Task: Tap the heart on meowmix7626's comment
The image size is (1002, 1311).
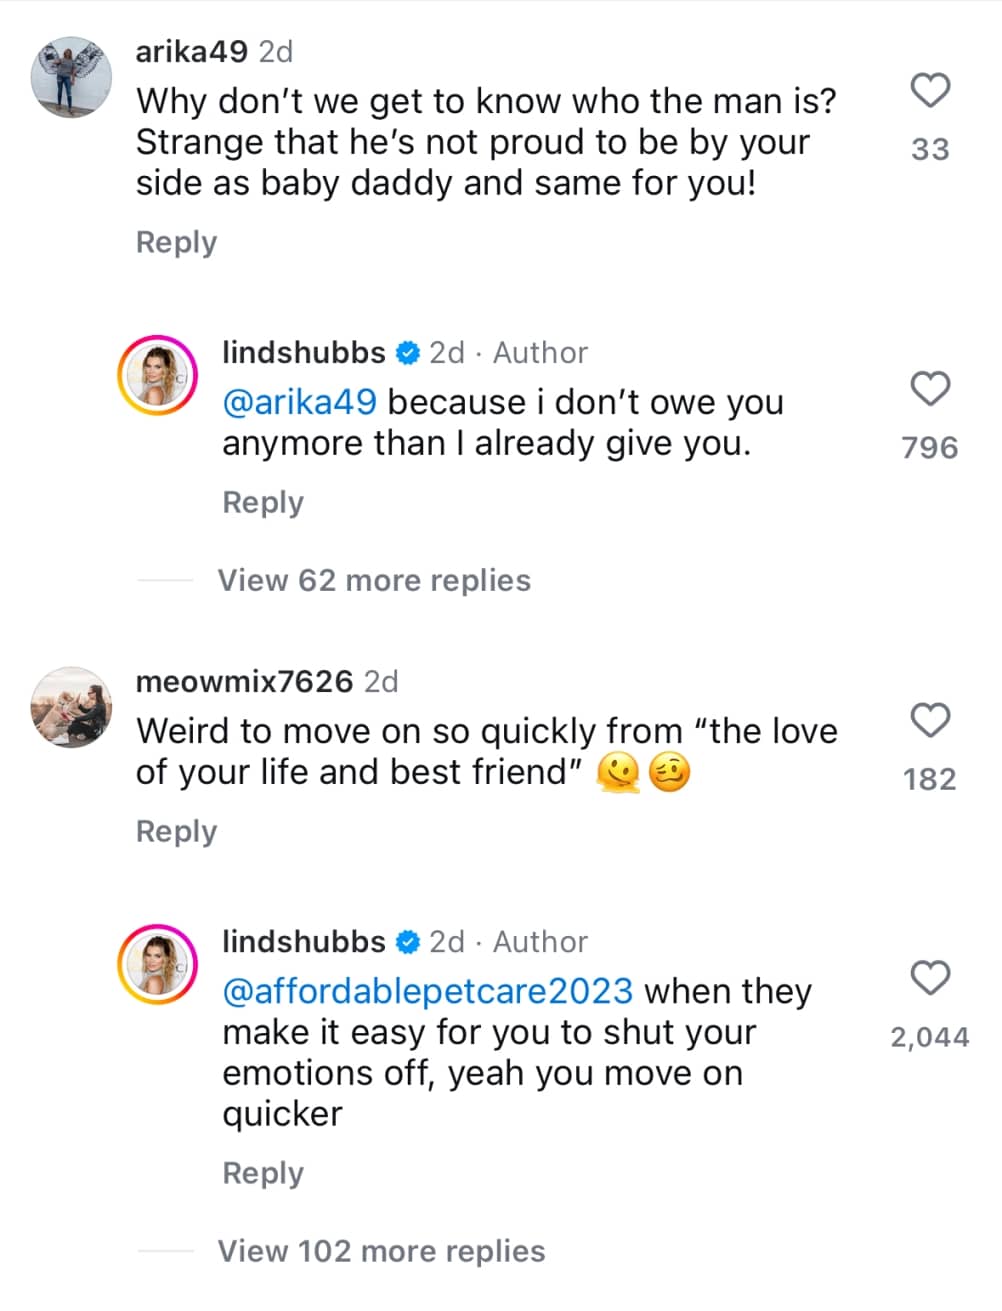Action: [x=930, y=720]
